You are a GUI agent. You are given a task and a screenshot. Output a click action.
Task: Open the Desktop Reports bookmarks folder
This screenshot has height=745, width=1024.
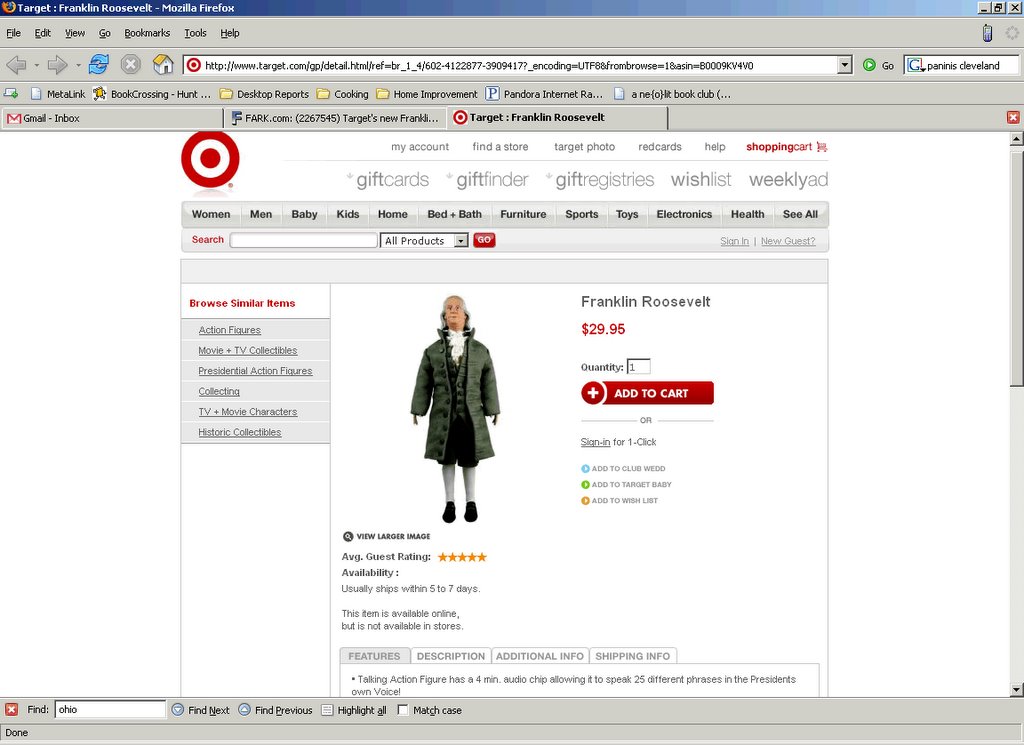point(264,94)
